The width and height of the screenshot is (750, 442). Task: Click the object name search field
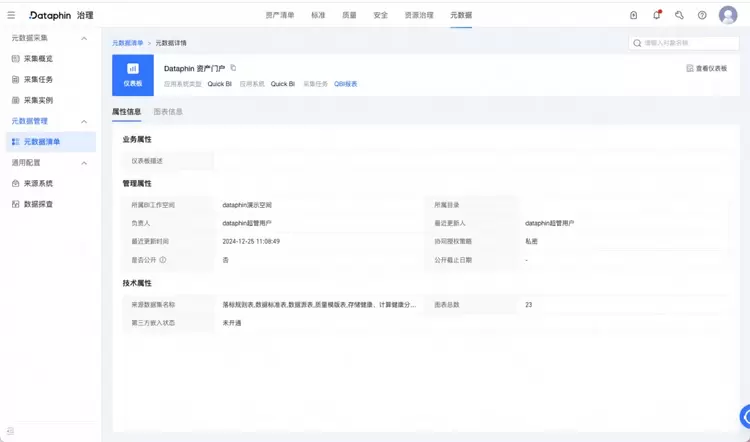coord(684,43)
